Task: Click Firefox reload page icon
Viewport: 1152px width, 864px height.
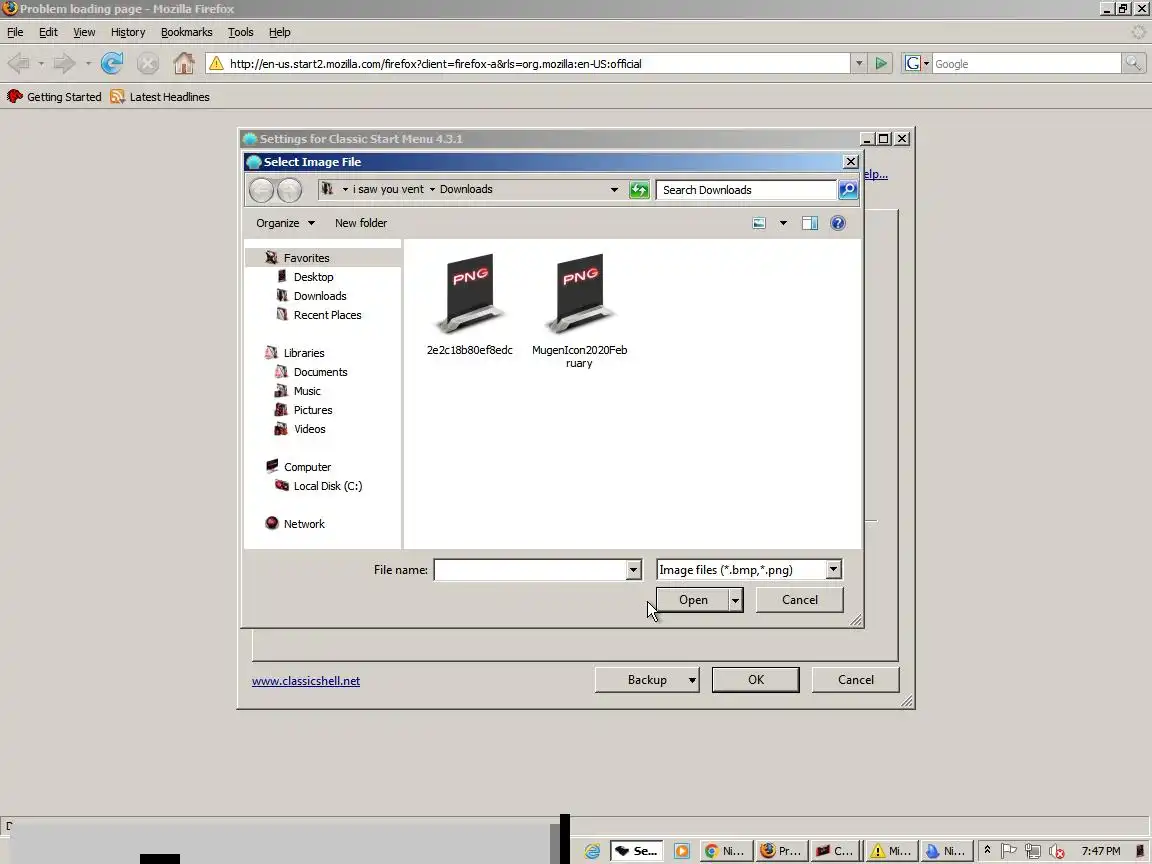Action: tap(112, 63)
